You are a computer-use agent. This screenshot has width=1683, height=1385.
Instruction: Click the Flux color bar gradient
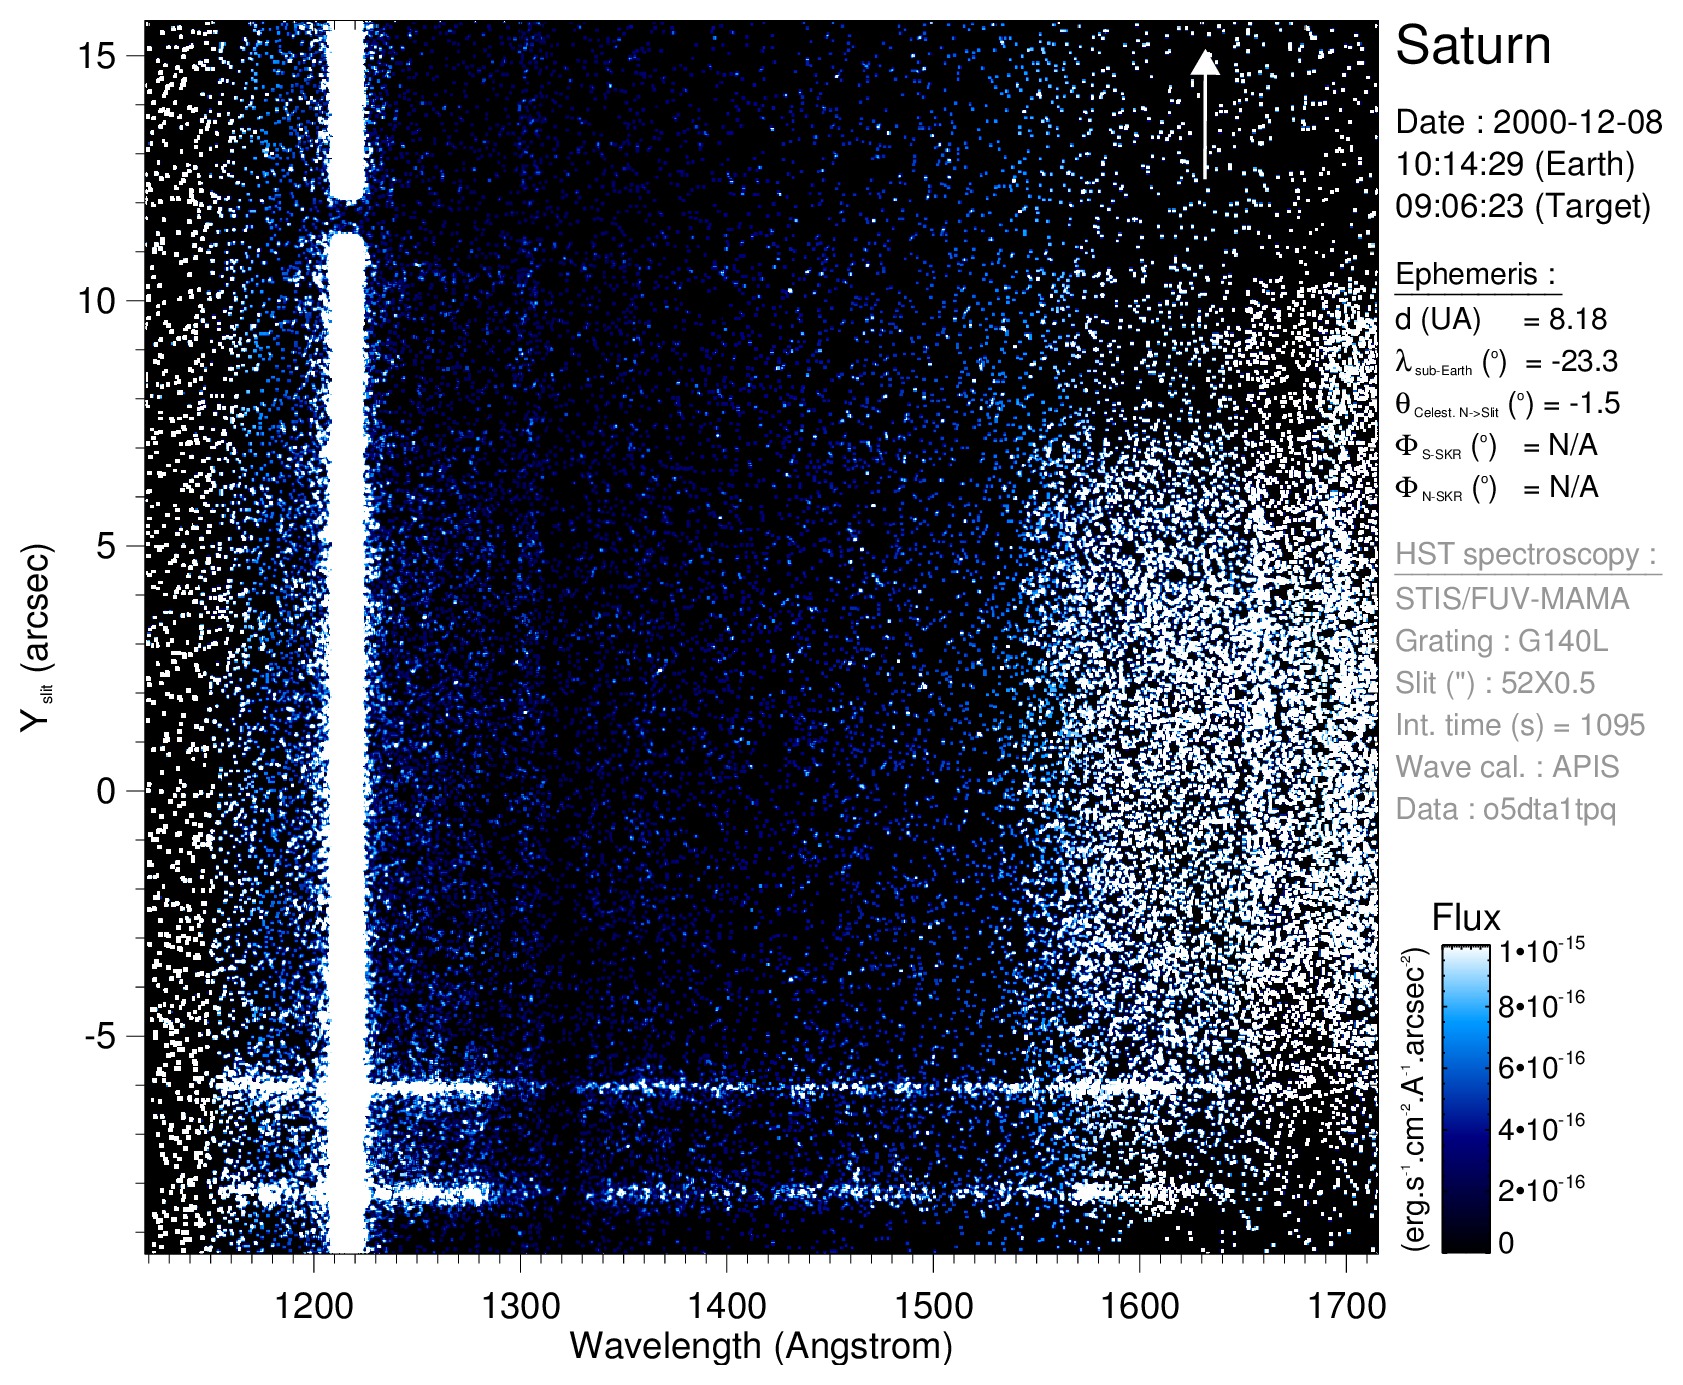tap(1465, 1098)
